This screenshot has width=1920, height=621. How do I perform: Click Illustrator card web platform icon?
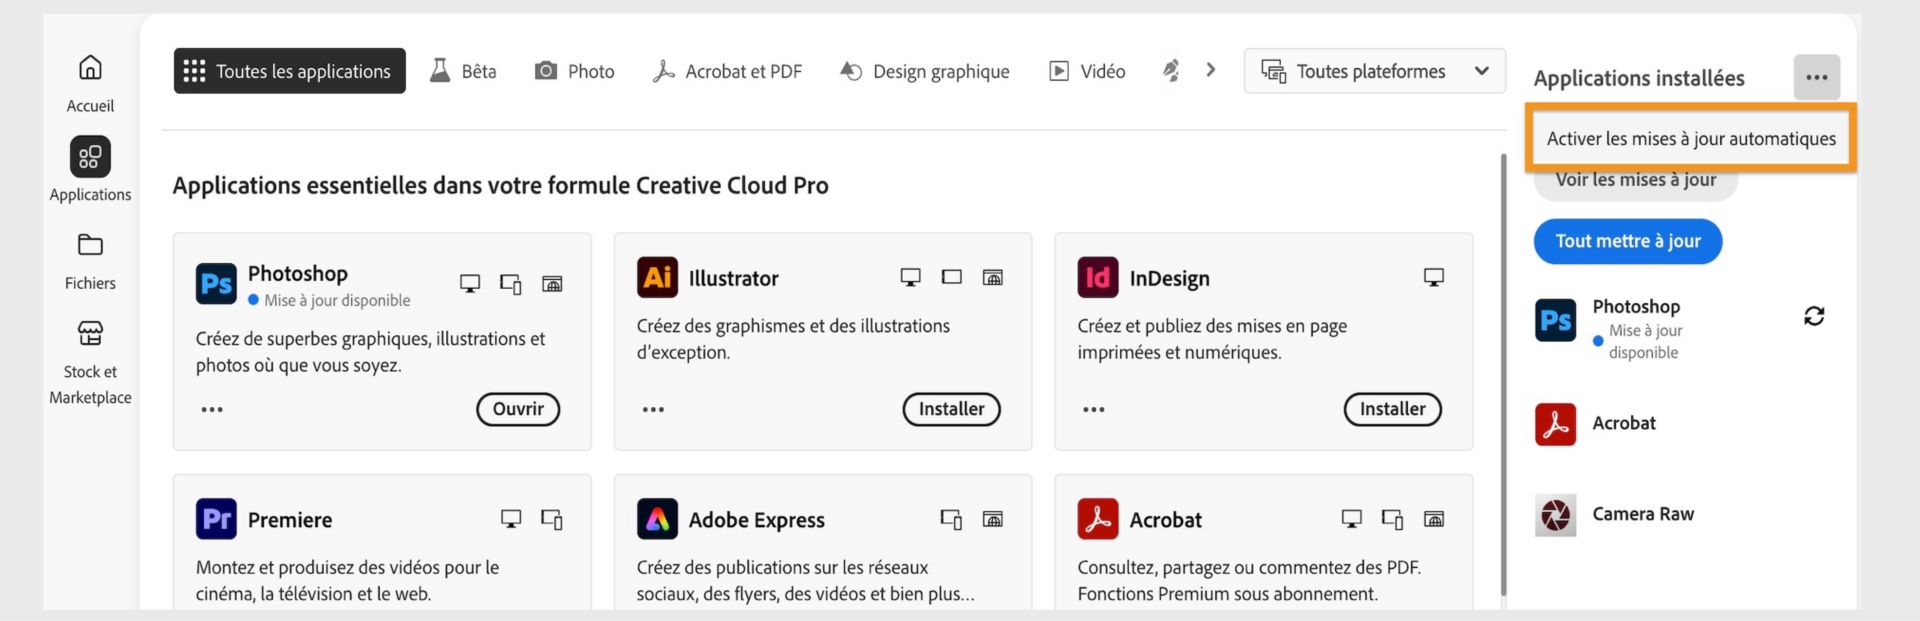click(993, 277)
